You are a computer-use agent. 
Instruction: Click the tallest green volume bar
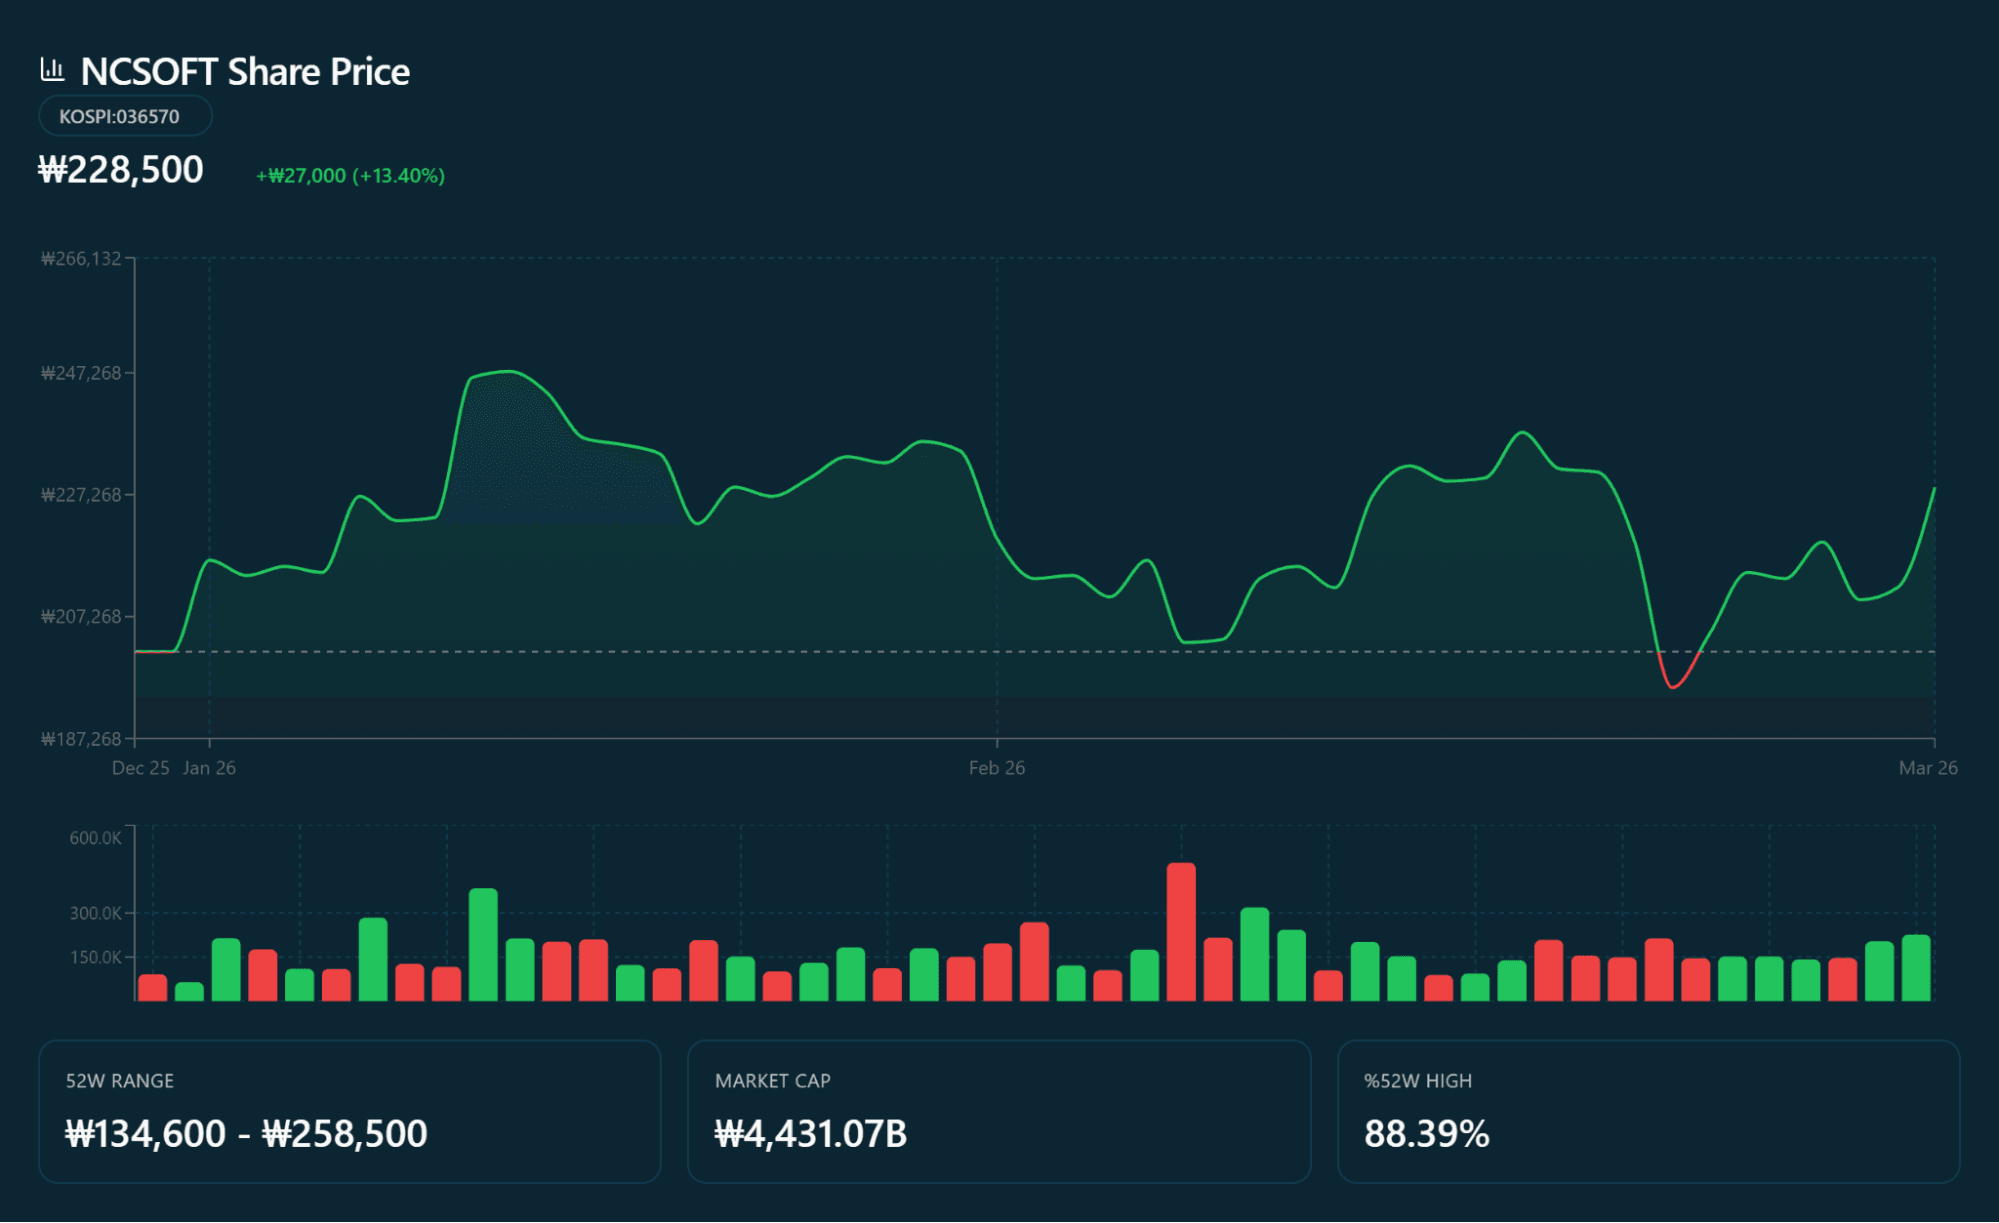click(x=483, y=943)
